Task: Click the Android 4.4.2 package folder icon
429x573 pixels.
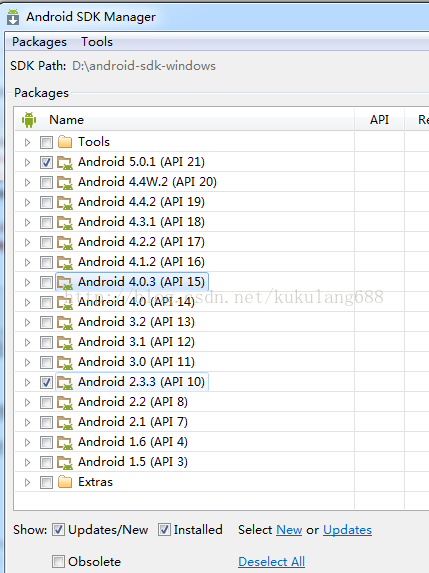Action: coord(65,202)
